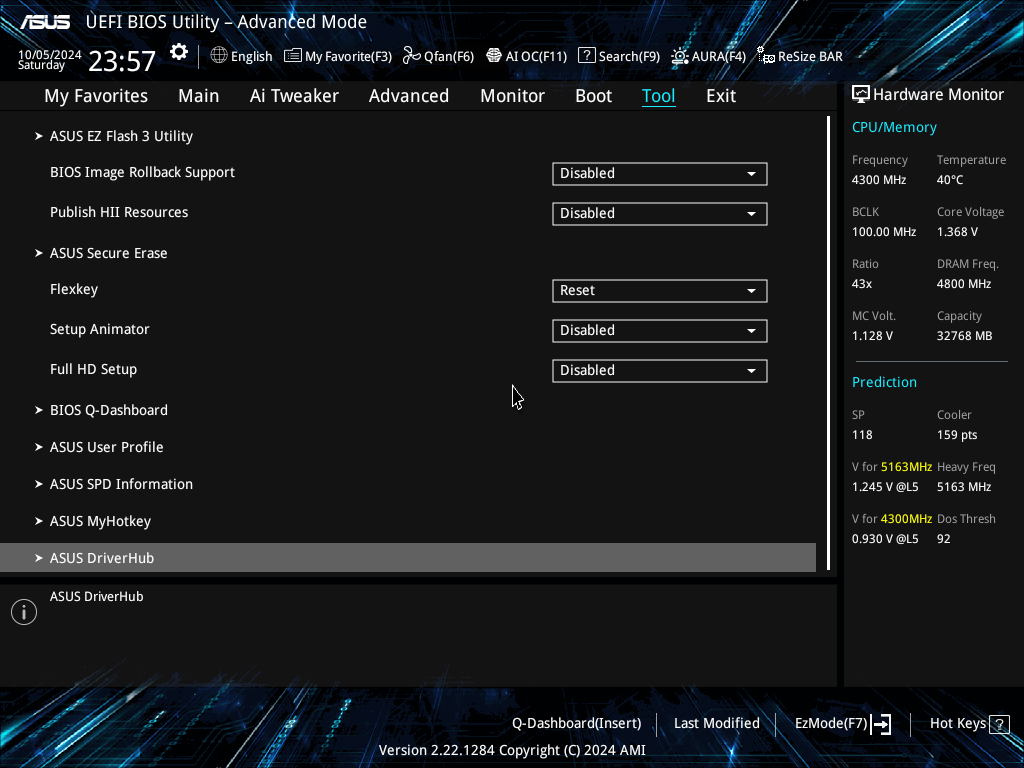The image size is (1024, 768).
Task: Click the 1.368 V core voltage value
Action: 957,232
